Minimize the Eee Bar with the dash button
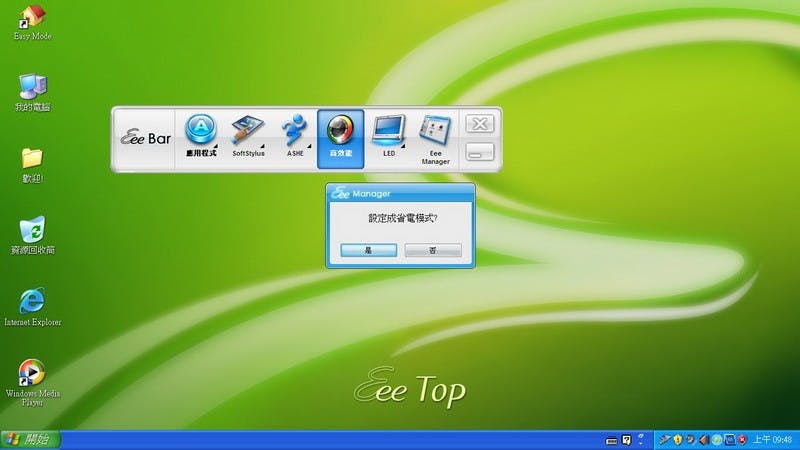 pos(480,152)
